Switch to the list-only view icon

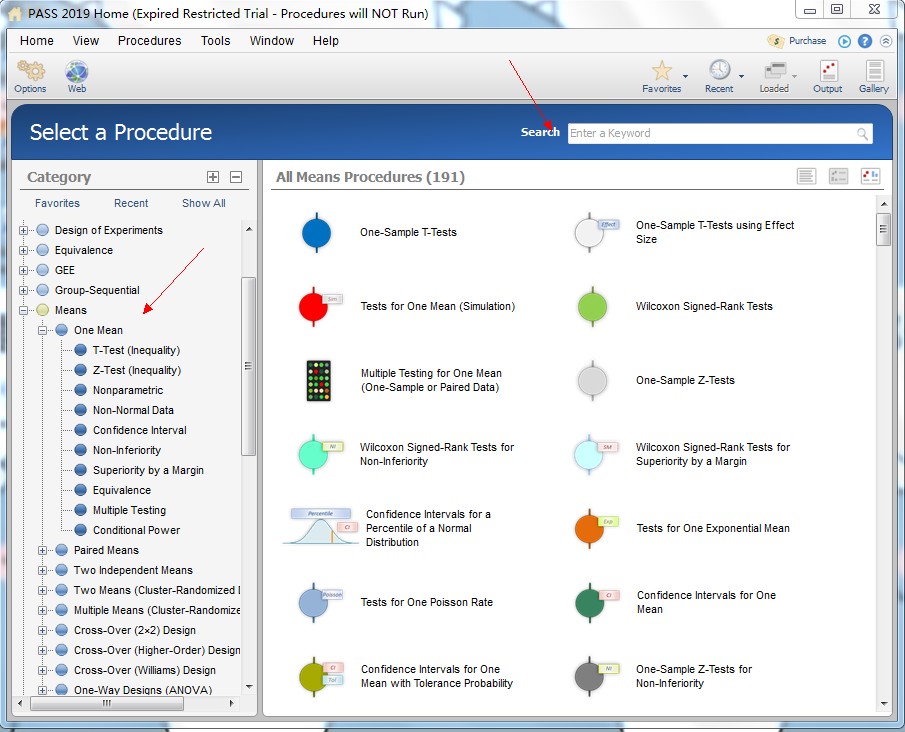(x=806, y=176)
